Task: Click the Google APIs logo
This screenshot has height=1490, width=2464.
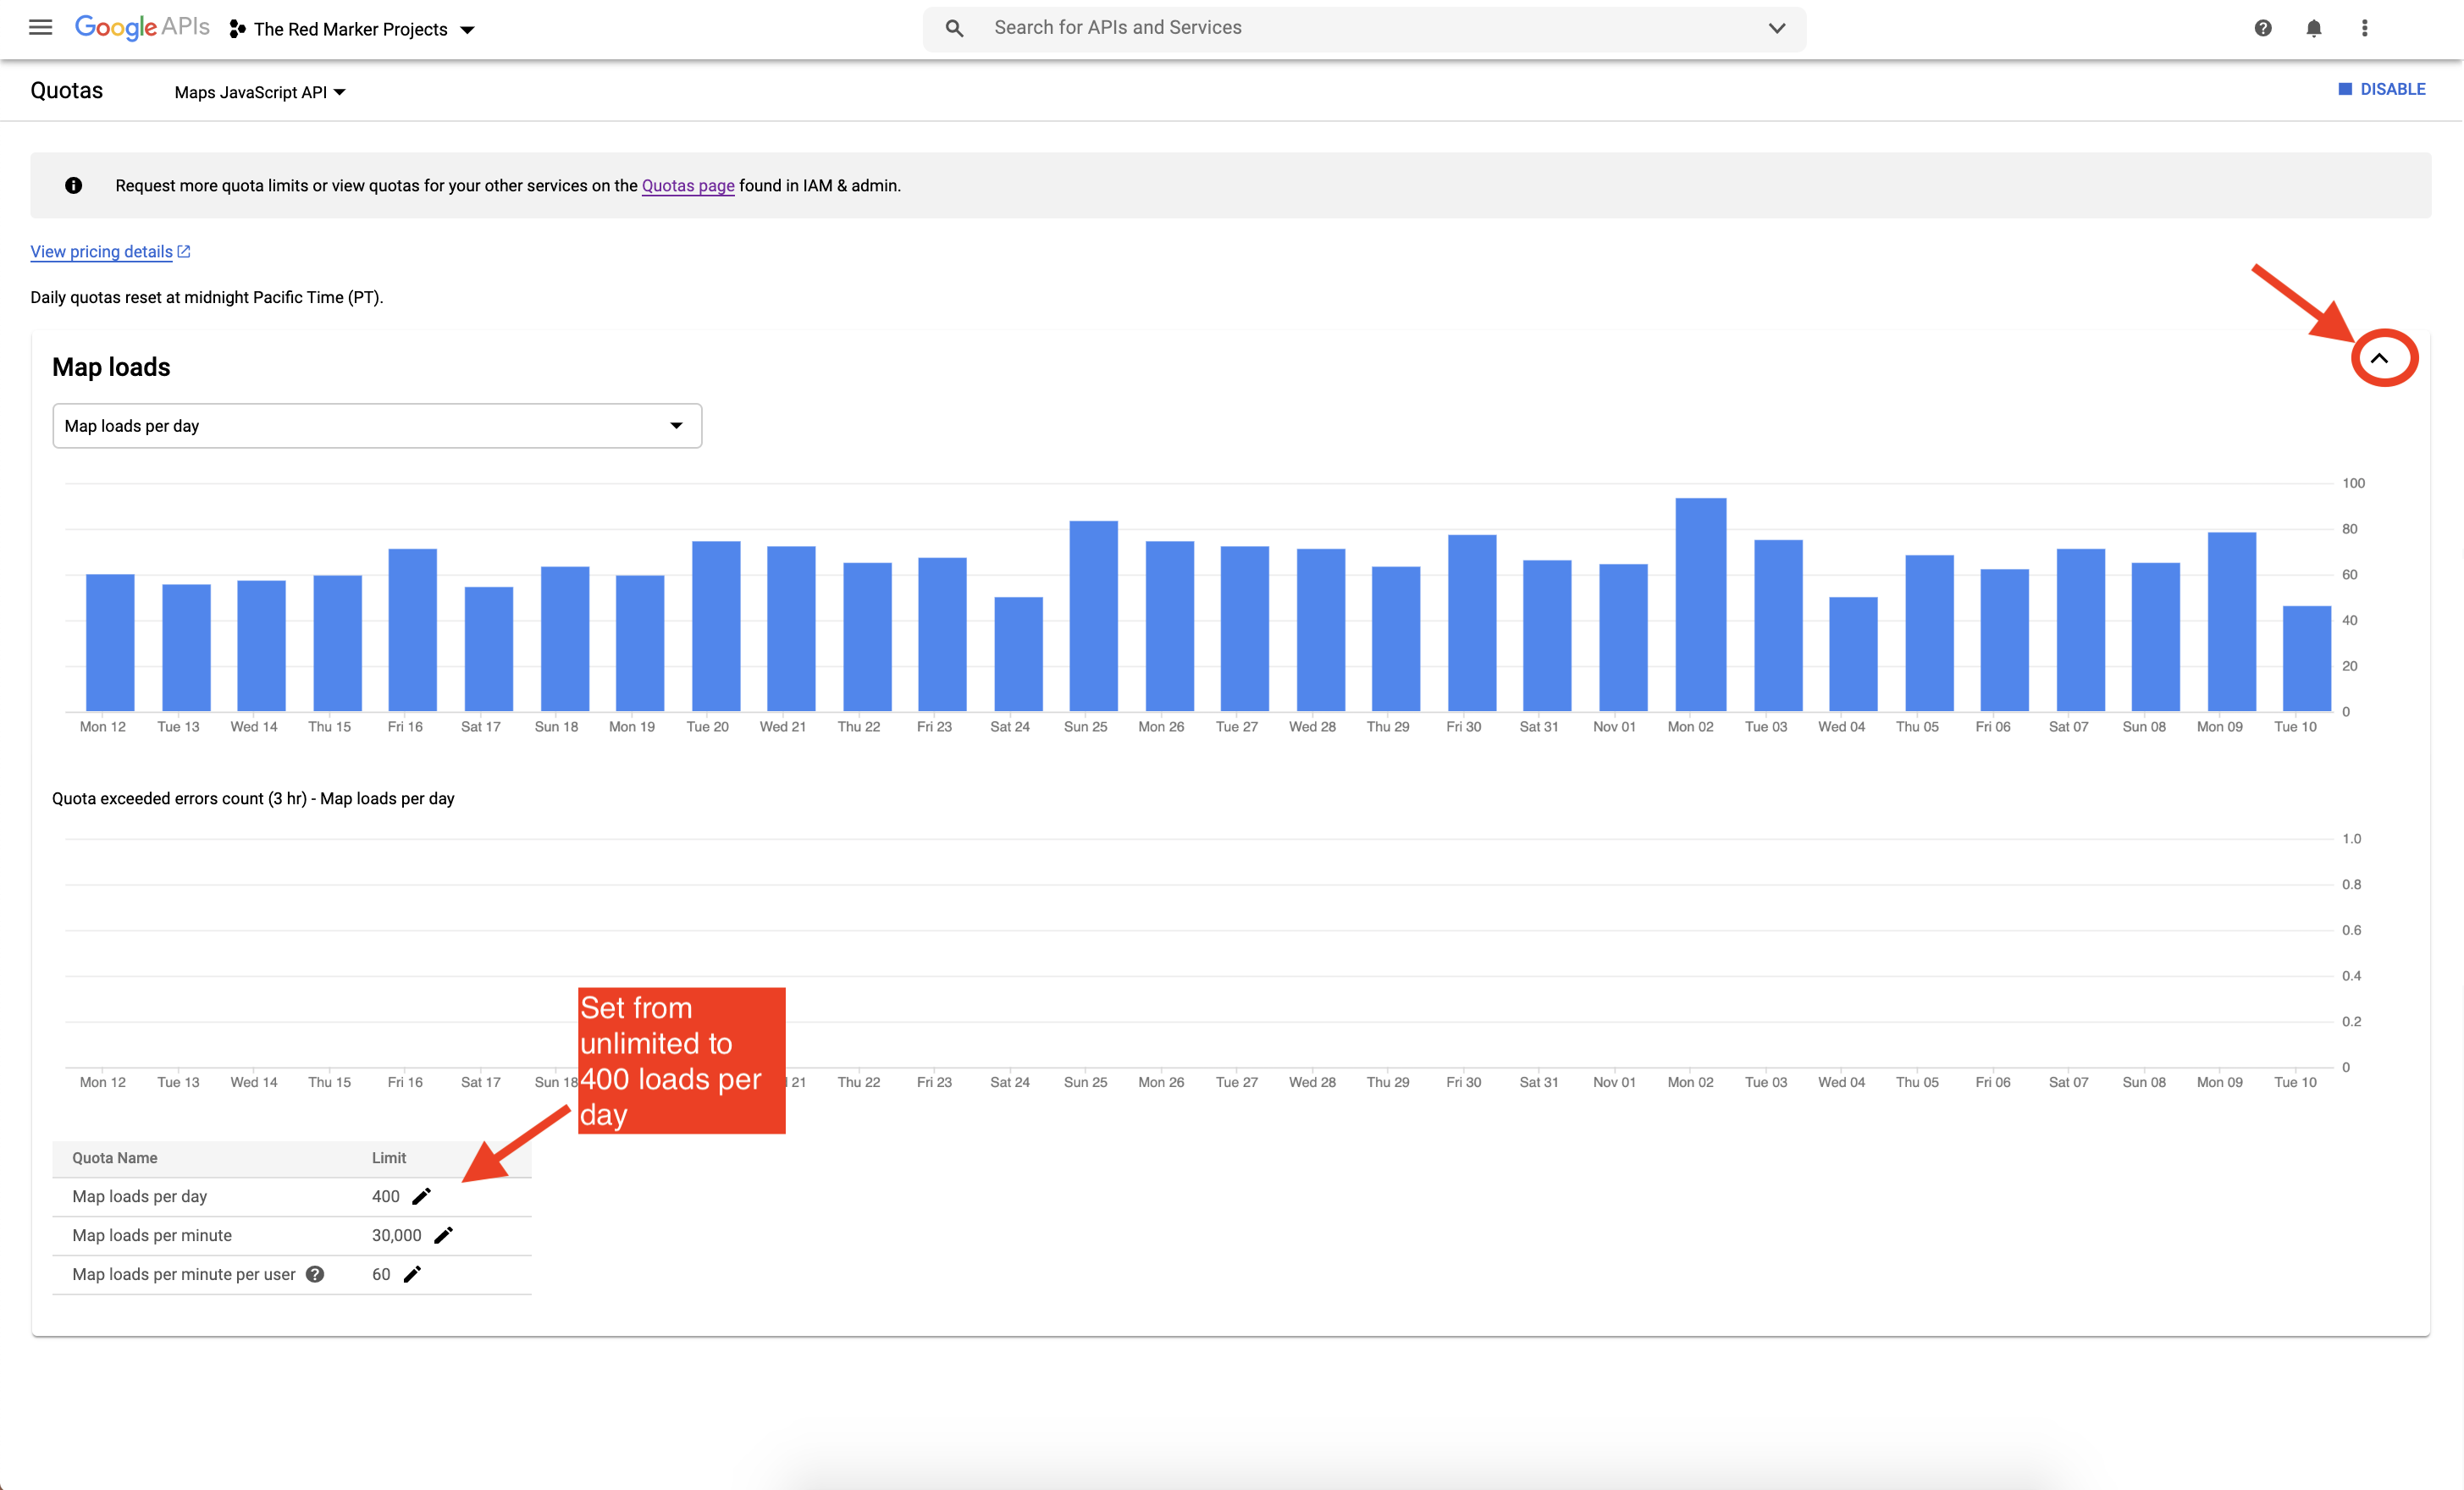Action: [142, 28]
